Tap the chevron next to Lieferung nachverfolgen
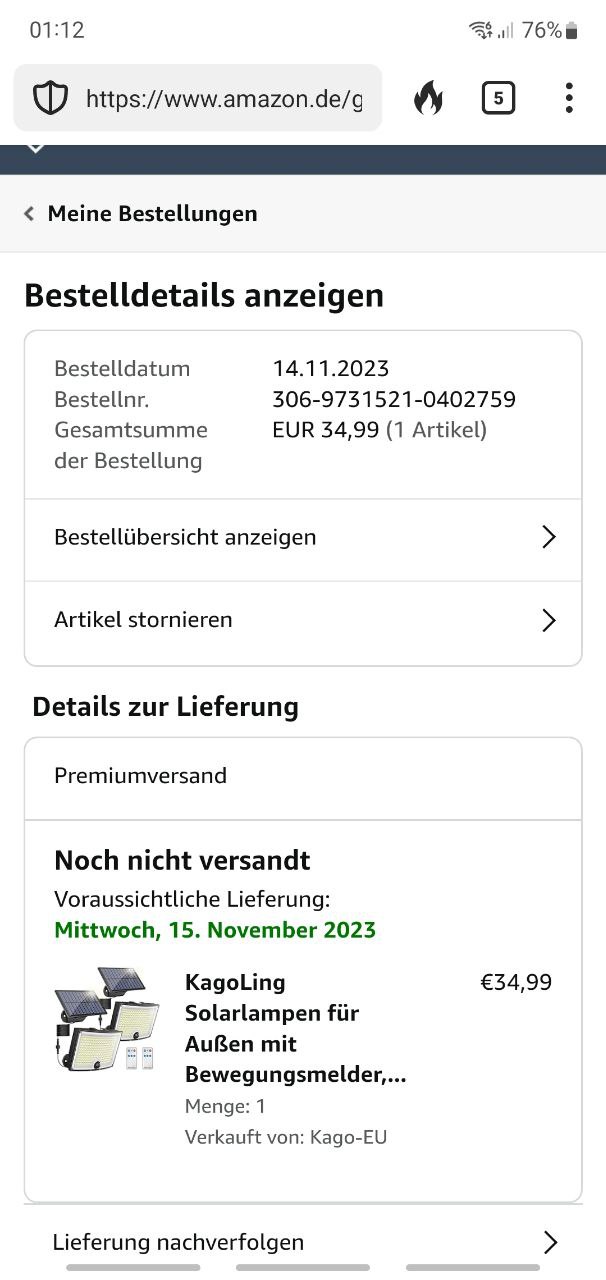Image resolution: width=606 pixels, height=1280 pixels. pos(550,1242)
